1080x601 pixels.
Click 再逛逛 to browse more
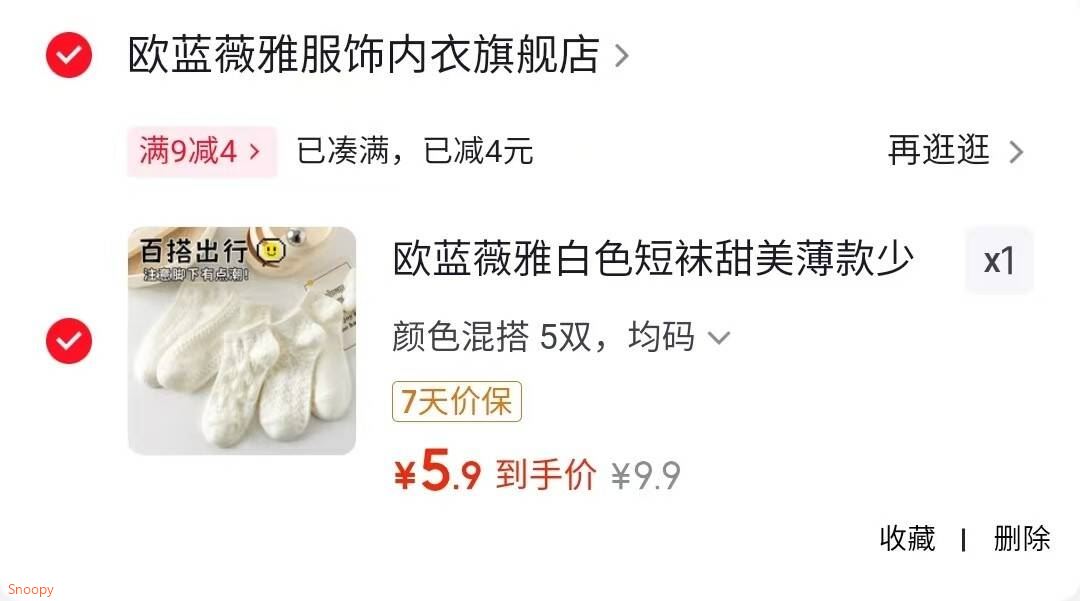coord(938,151)
